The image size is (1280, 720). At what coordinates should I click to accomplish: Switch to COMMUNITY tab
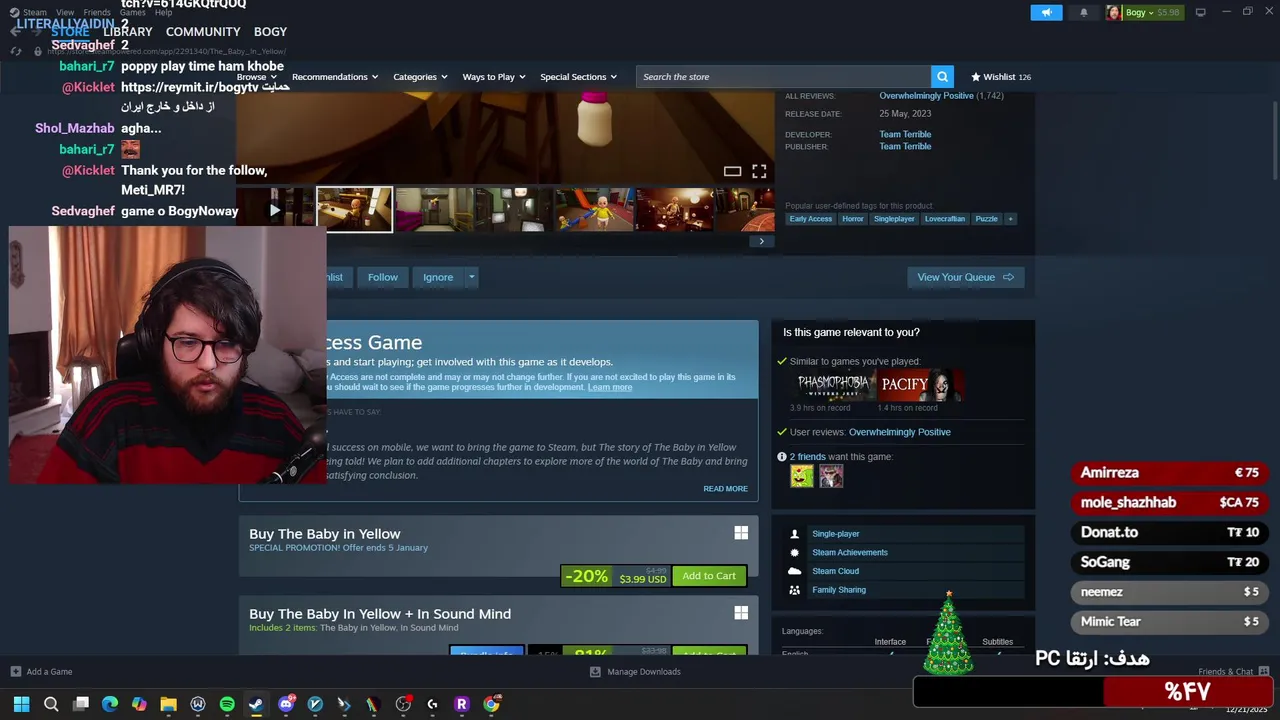pyautogui.click(x=203, y=32)
